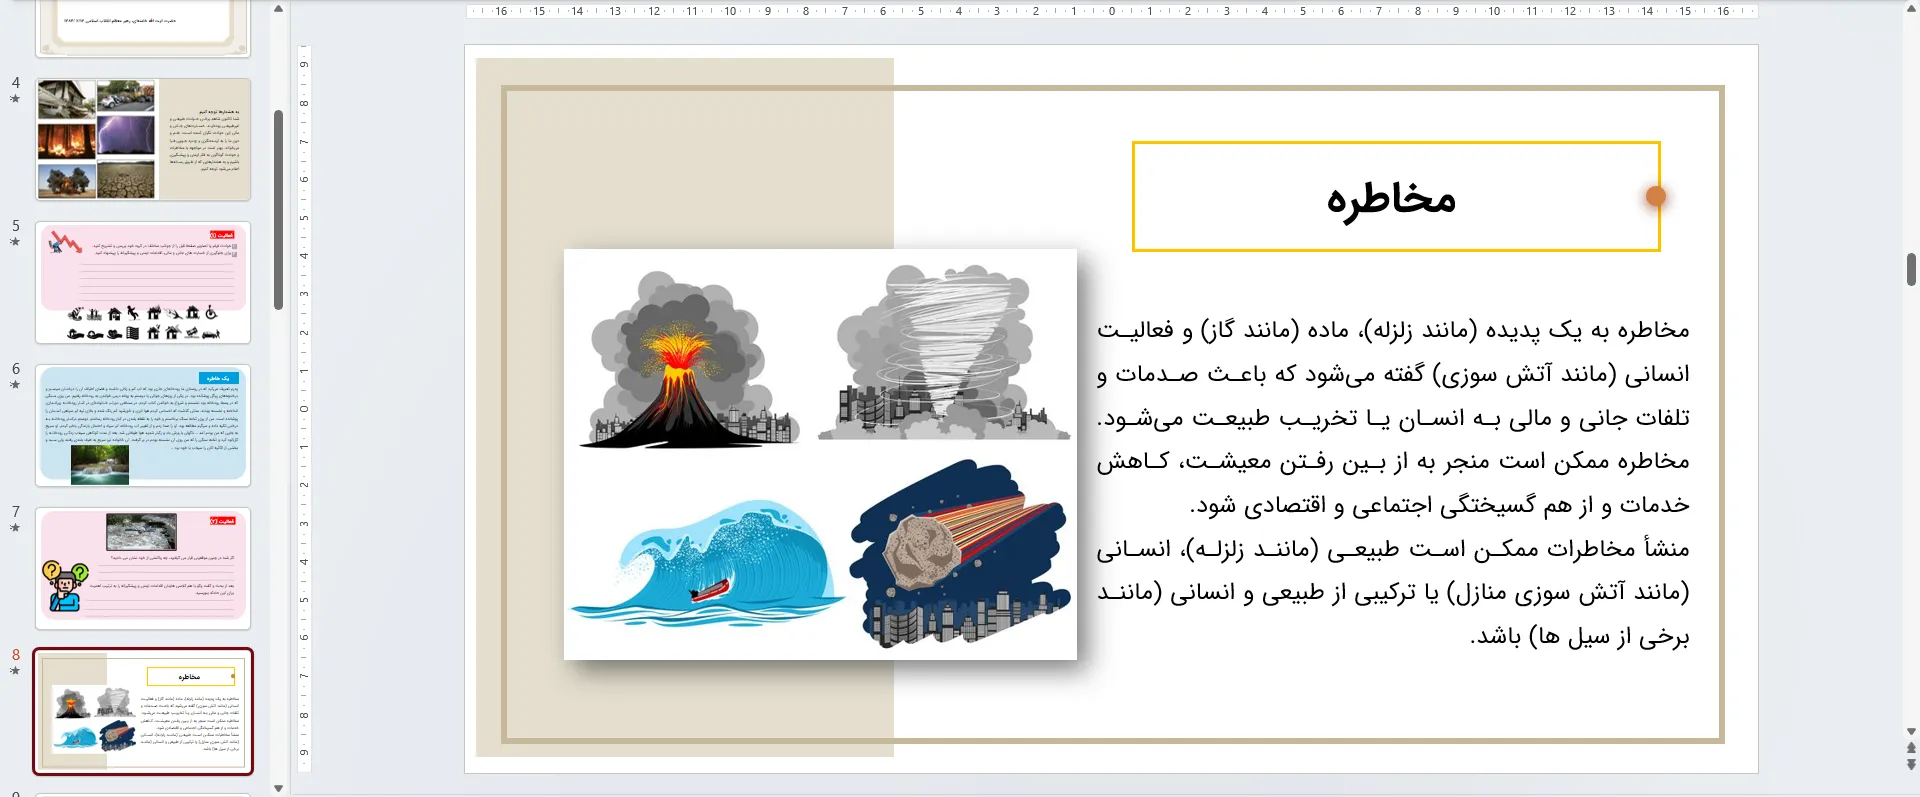The width and height of the screenshot is (1920, 797).
Task: Click the last body line "برخی از سیل ها) باشد."
Action: [1580, 637]
